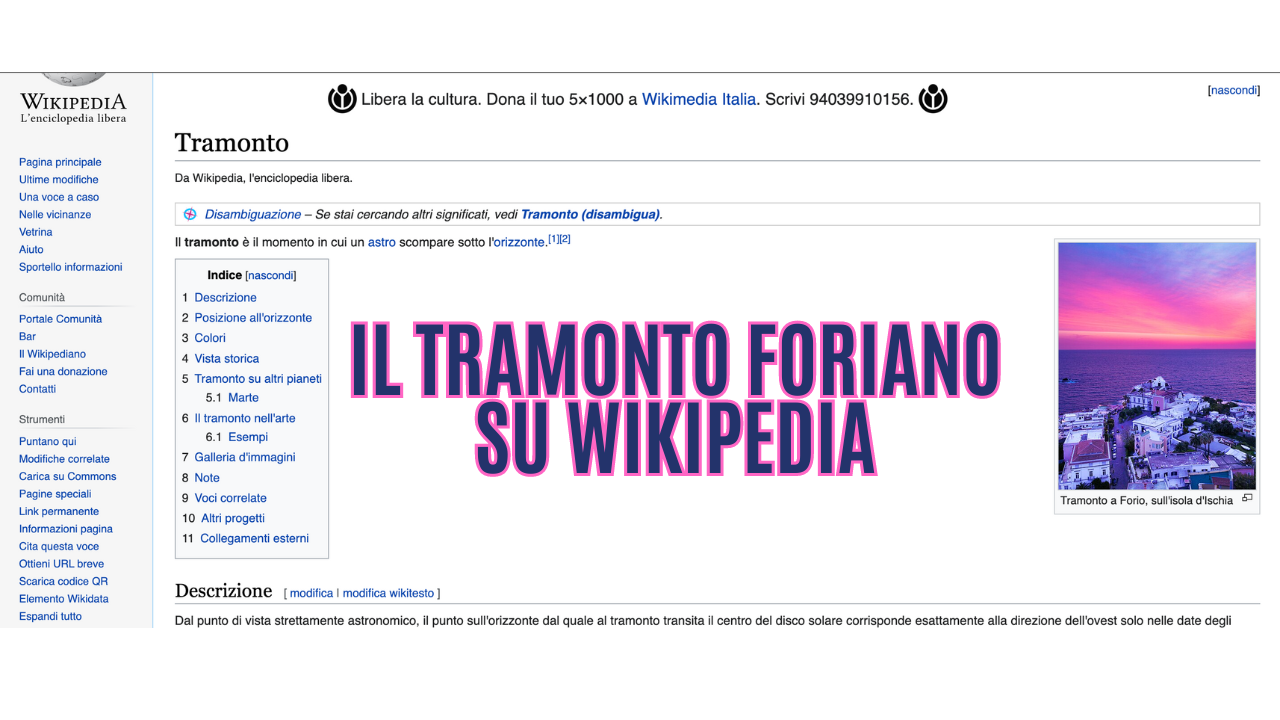The image size is (1280, 720).
Task: Open Puntano qui tool link
Action: (x=47, y=441)
